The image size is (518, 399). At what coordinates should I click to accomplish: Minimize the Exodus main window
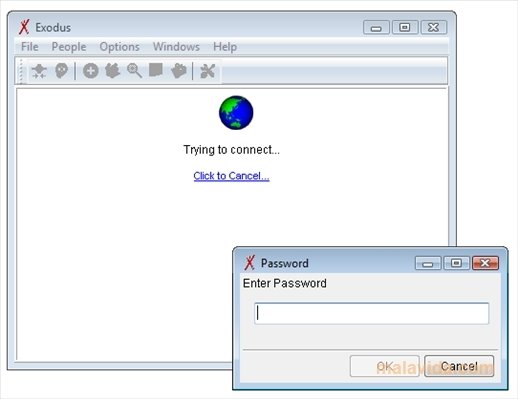click(376, 27)
